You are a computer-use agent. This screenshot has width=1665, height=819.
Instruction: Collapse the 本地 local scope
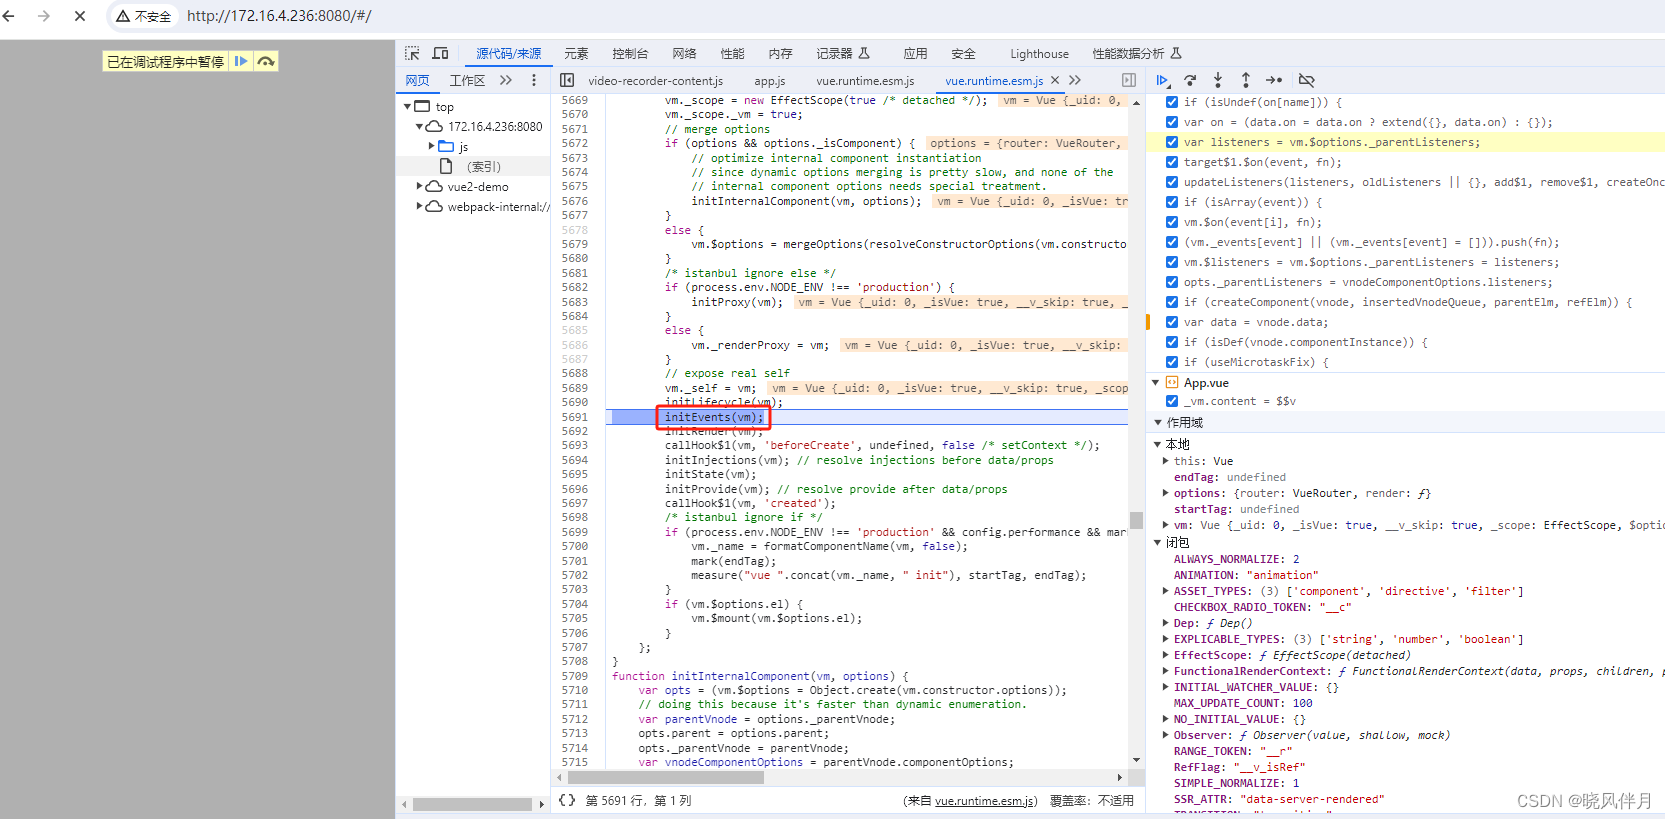pyautogui.click(x=1158, y=444)
